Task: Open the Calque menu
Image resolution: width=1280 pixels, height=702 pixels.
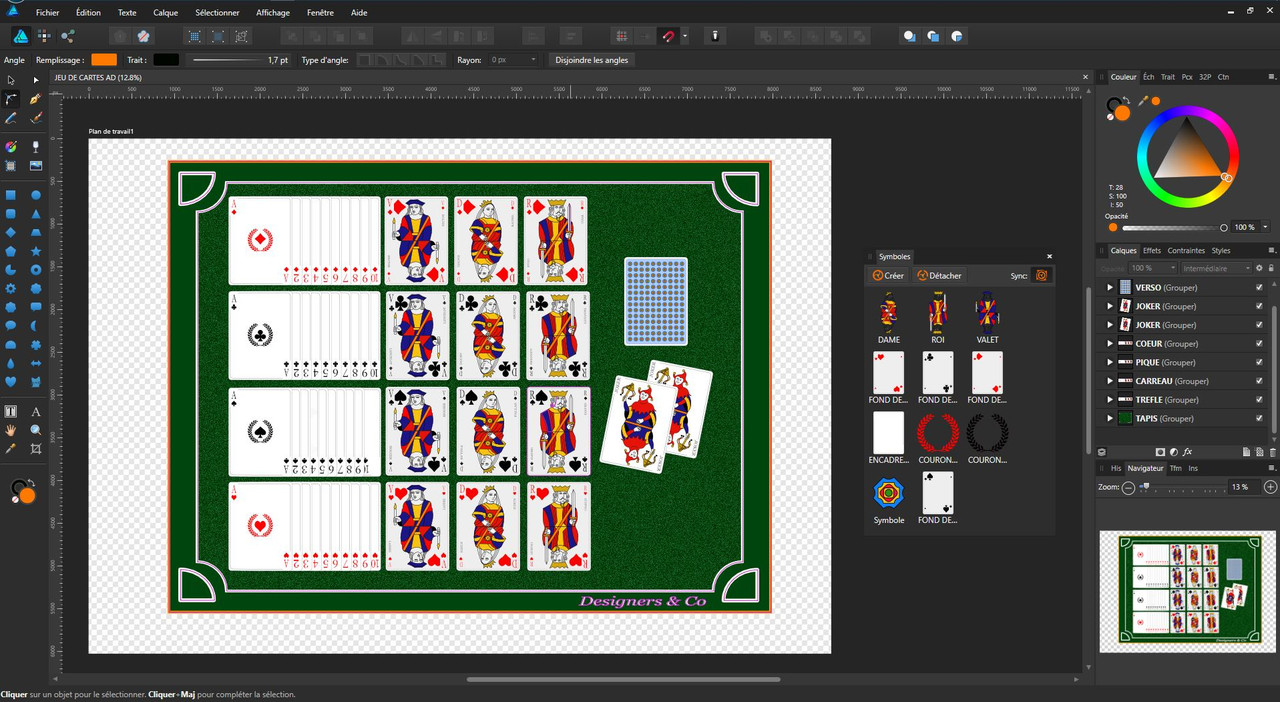Action: click(x=166, y=13)
